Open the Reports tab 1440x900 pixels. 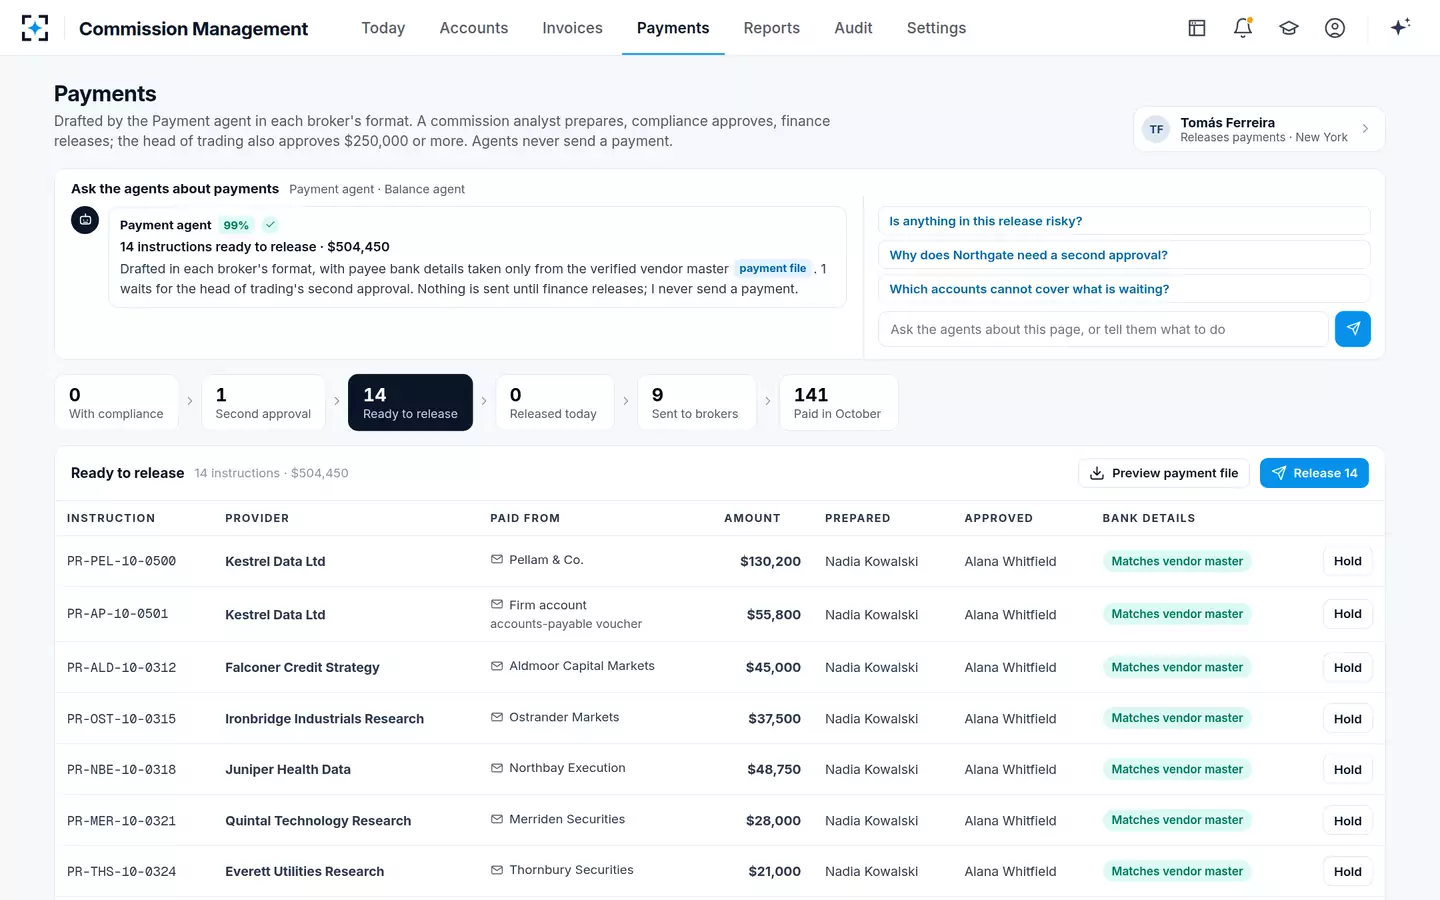point(772,28)
